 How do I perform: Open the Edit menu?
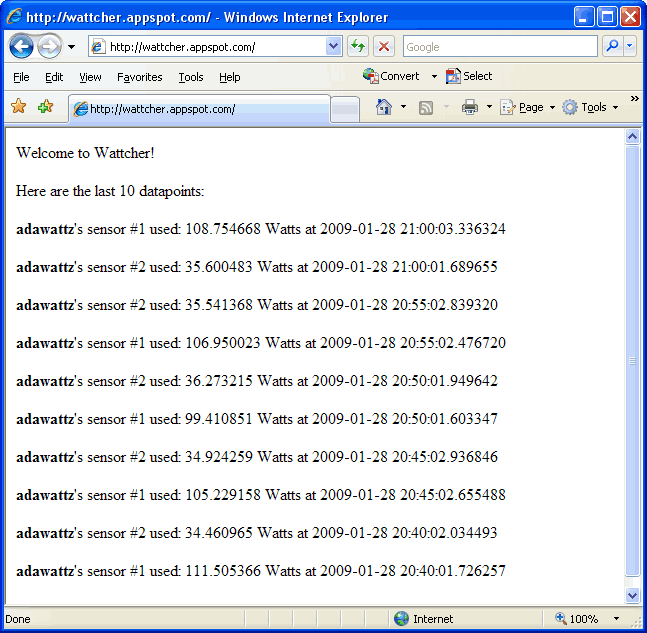54,77
